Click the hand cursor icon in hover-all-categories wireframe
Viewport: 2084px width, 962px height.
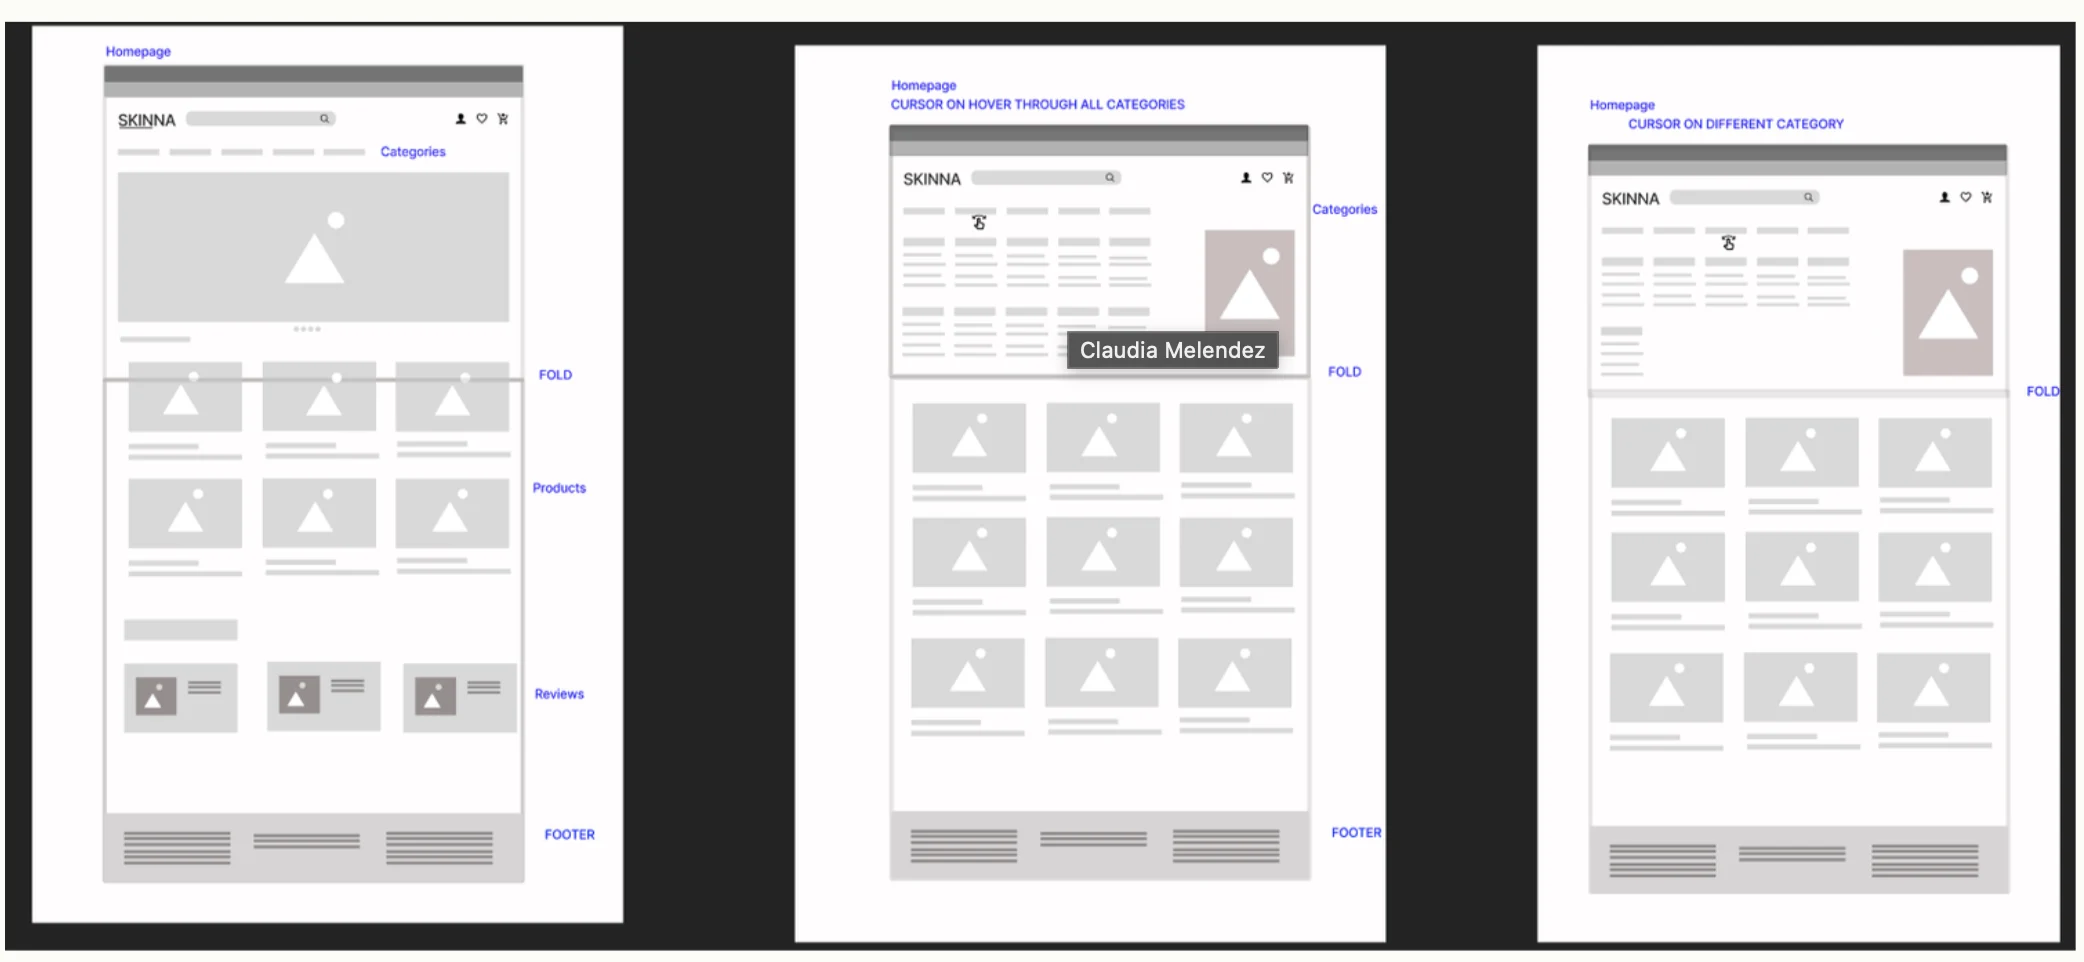[979, 223]
